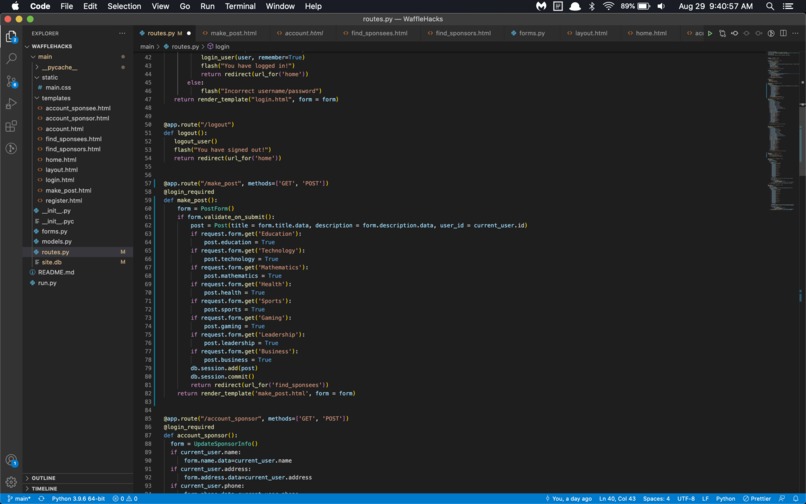
Task: Click the GitLens previous revision icon in the editor toolbar
Action: pyautogui.click(x=735, y=33)
